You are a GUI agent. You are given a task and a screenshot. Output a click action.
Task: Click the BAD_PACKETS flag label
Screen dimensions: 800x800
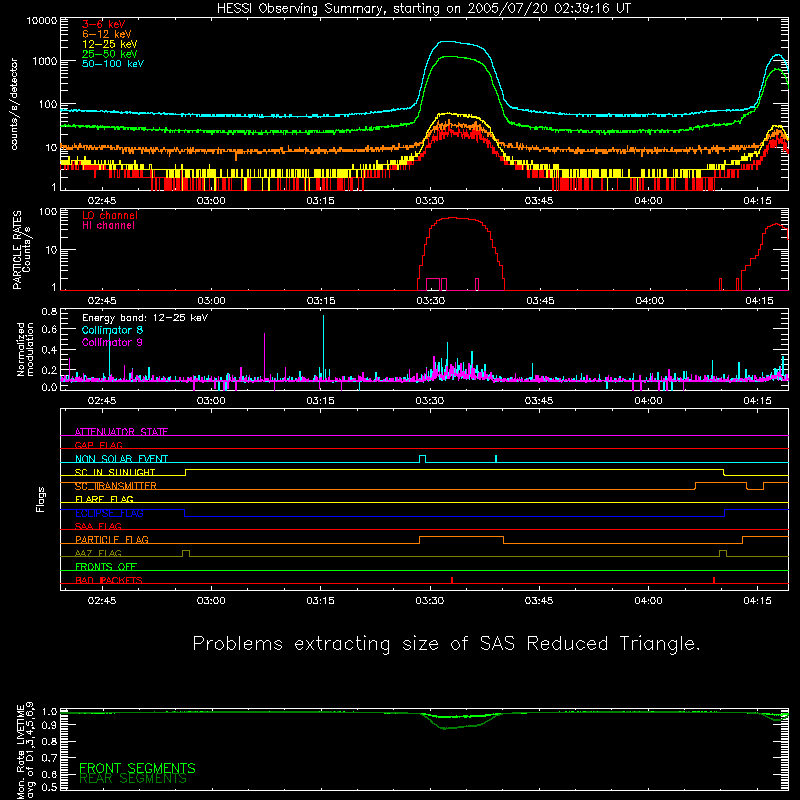109,580
